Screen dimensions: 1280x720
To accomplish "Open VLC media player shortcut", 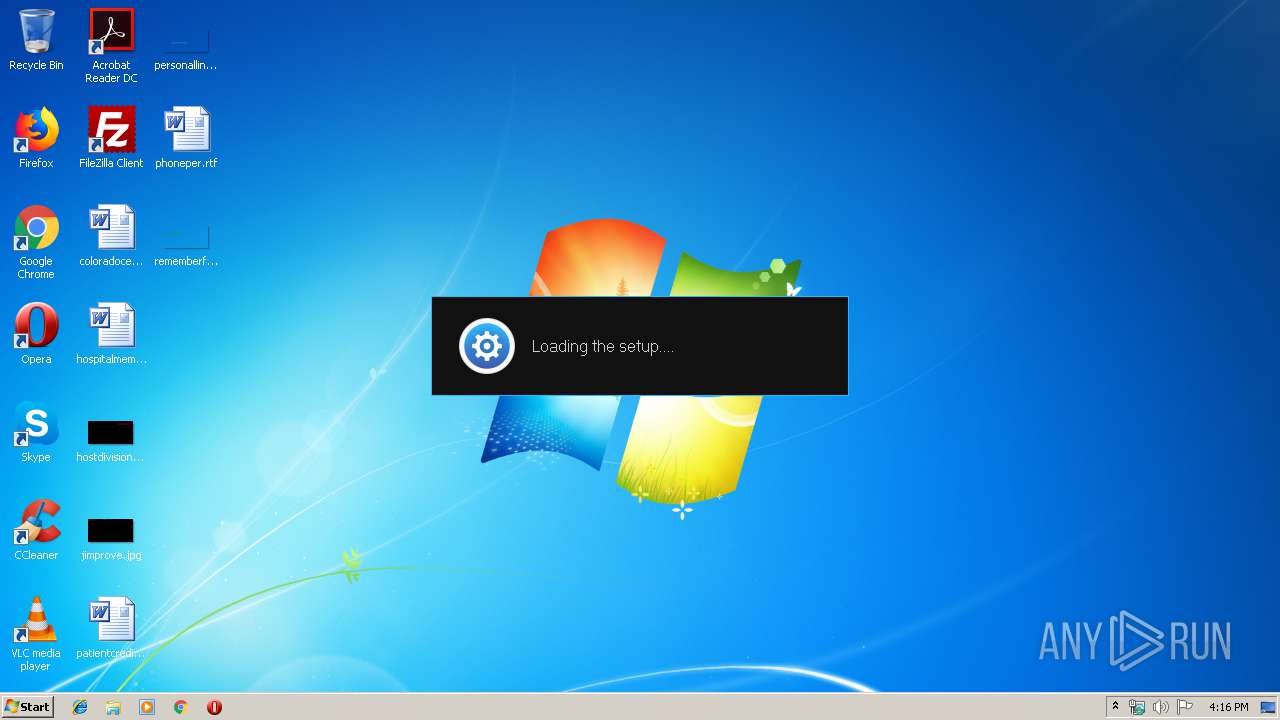I will tap(36, 634).
